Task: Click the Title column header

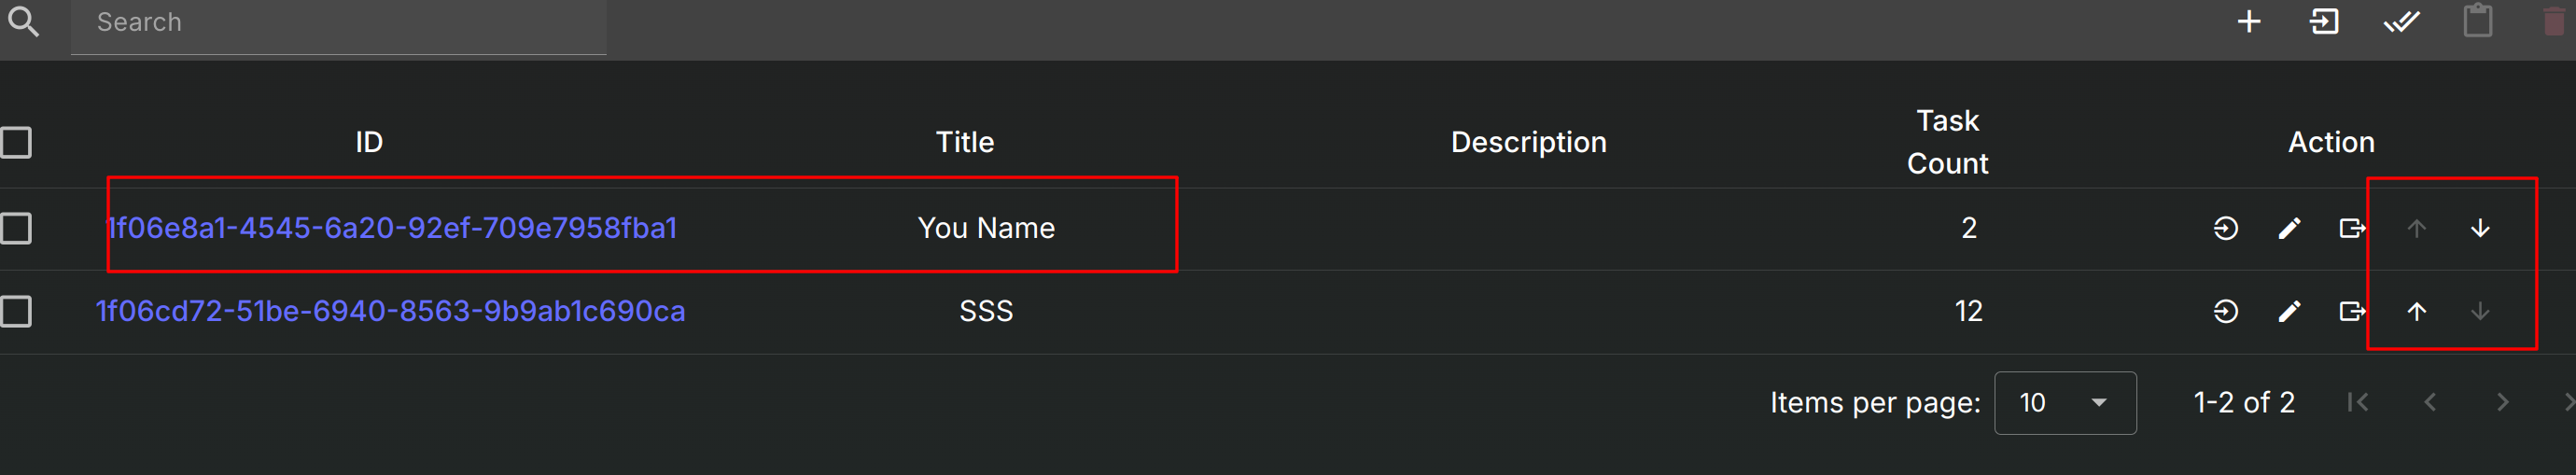Action: click(x=965, y=143)
